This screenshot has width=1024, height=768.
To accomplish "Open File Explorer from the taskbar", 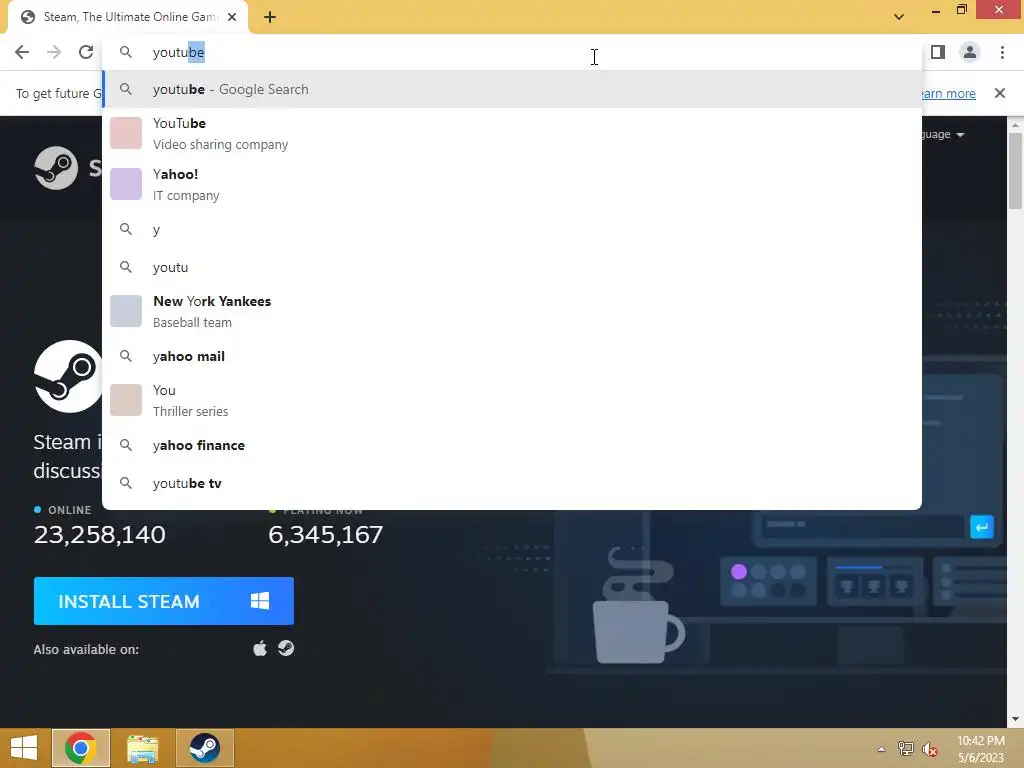I will coord(142,748).
